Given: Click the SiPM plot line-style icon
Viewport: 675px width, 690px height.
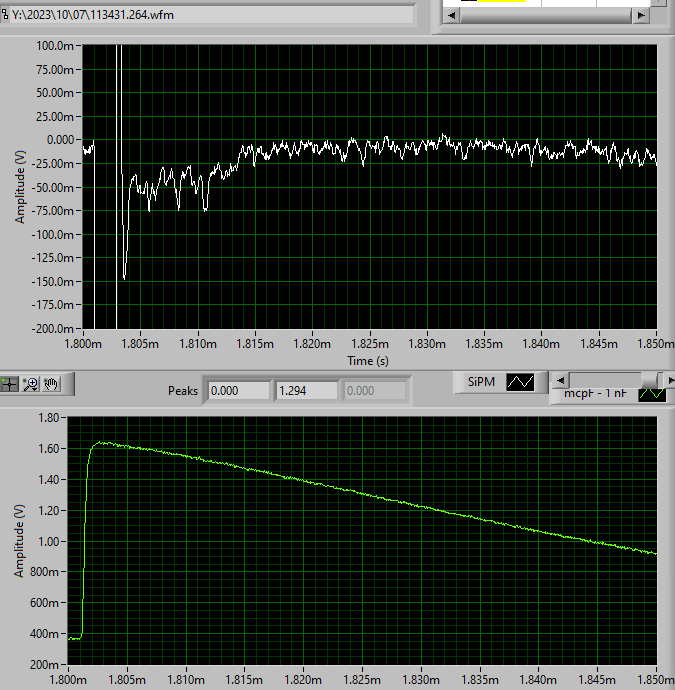Looking at the screenshot, I should point(520,382).
